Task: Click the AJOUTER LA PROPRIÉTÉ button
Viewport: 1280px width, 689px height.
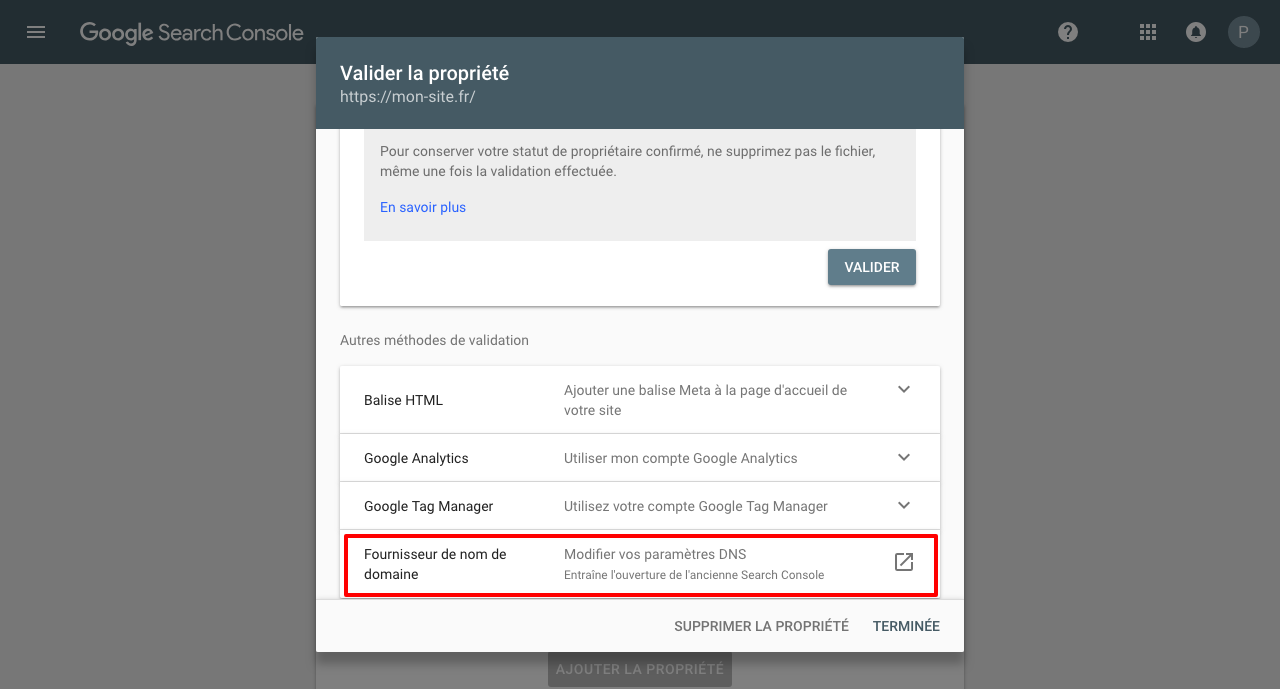Action: click(640, 669)
